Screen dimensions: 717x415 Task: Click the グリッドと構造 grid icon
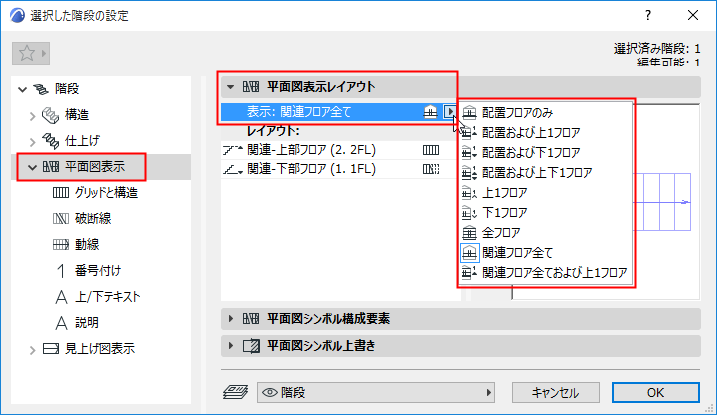[61, 193]
